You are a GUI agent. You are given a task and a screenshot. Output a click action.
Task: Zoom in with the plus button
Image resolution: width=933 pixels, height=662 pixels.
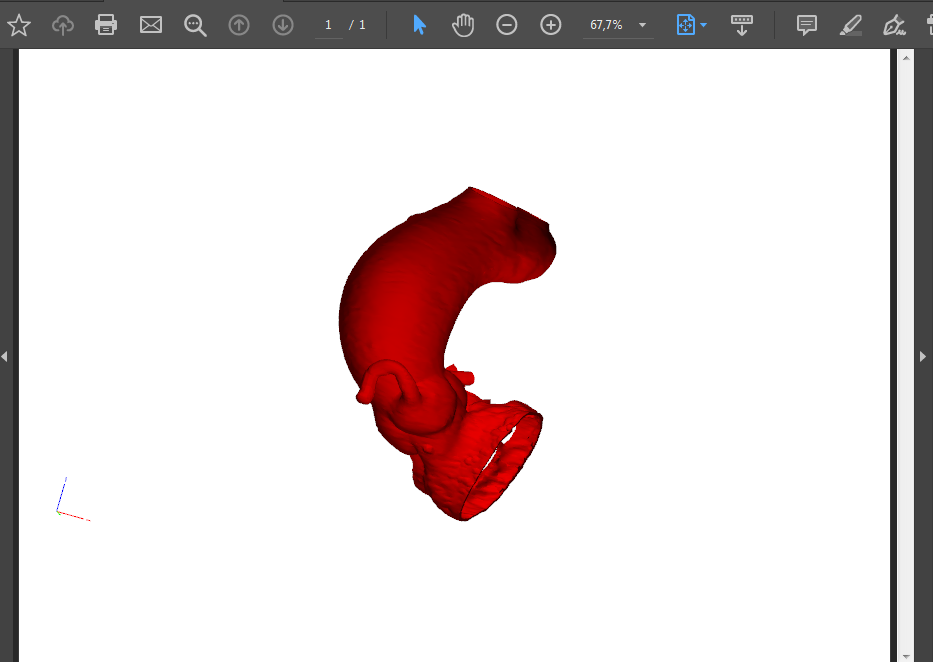click(550, 25)
